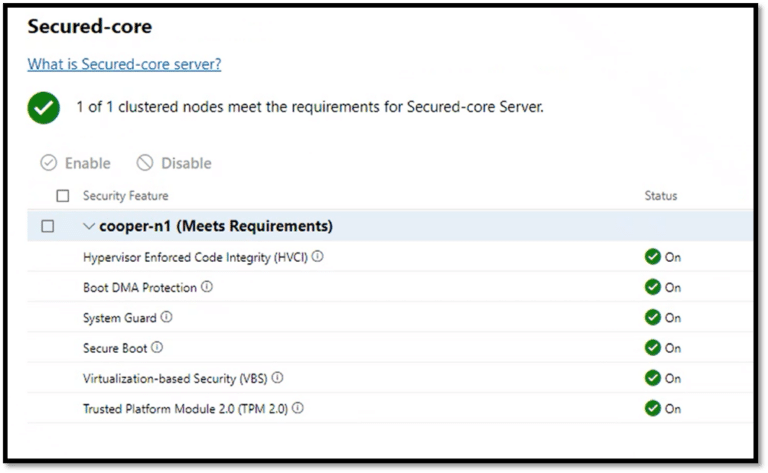768x473 pixels.
Task: Click 'cooper-n1 (Meets Requirements)' node title
Action: [x=216, y=226]
